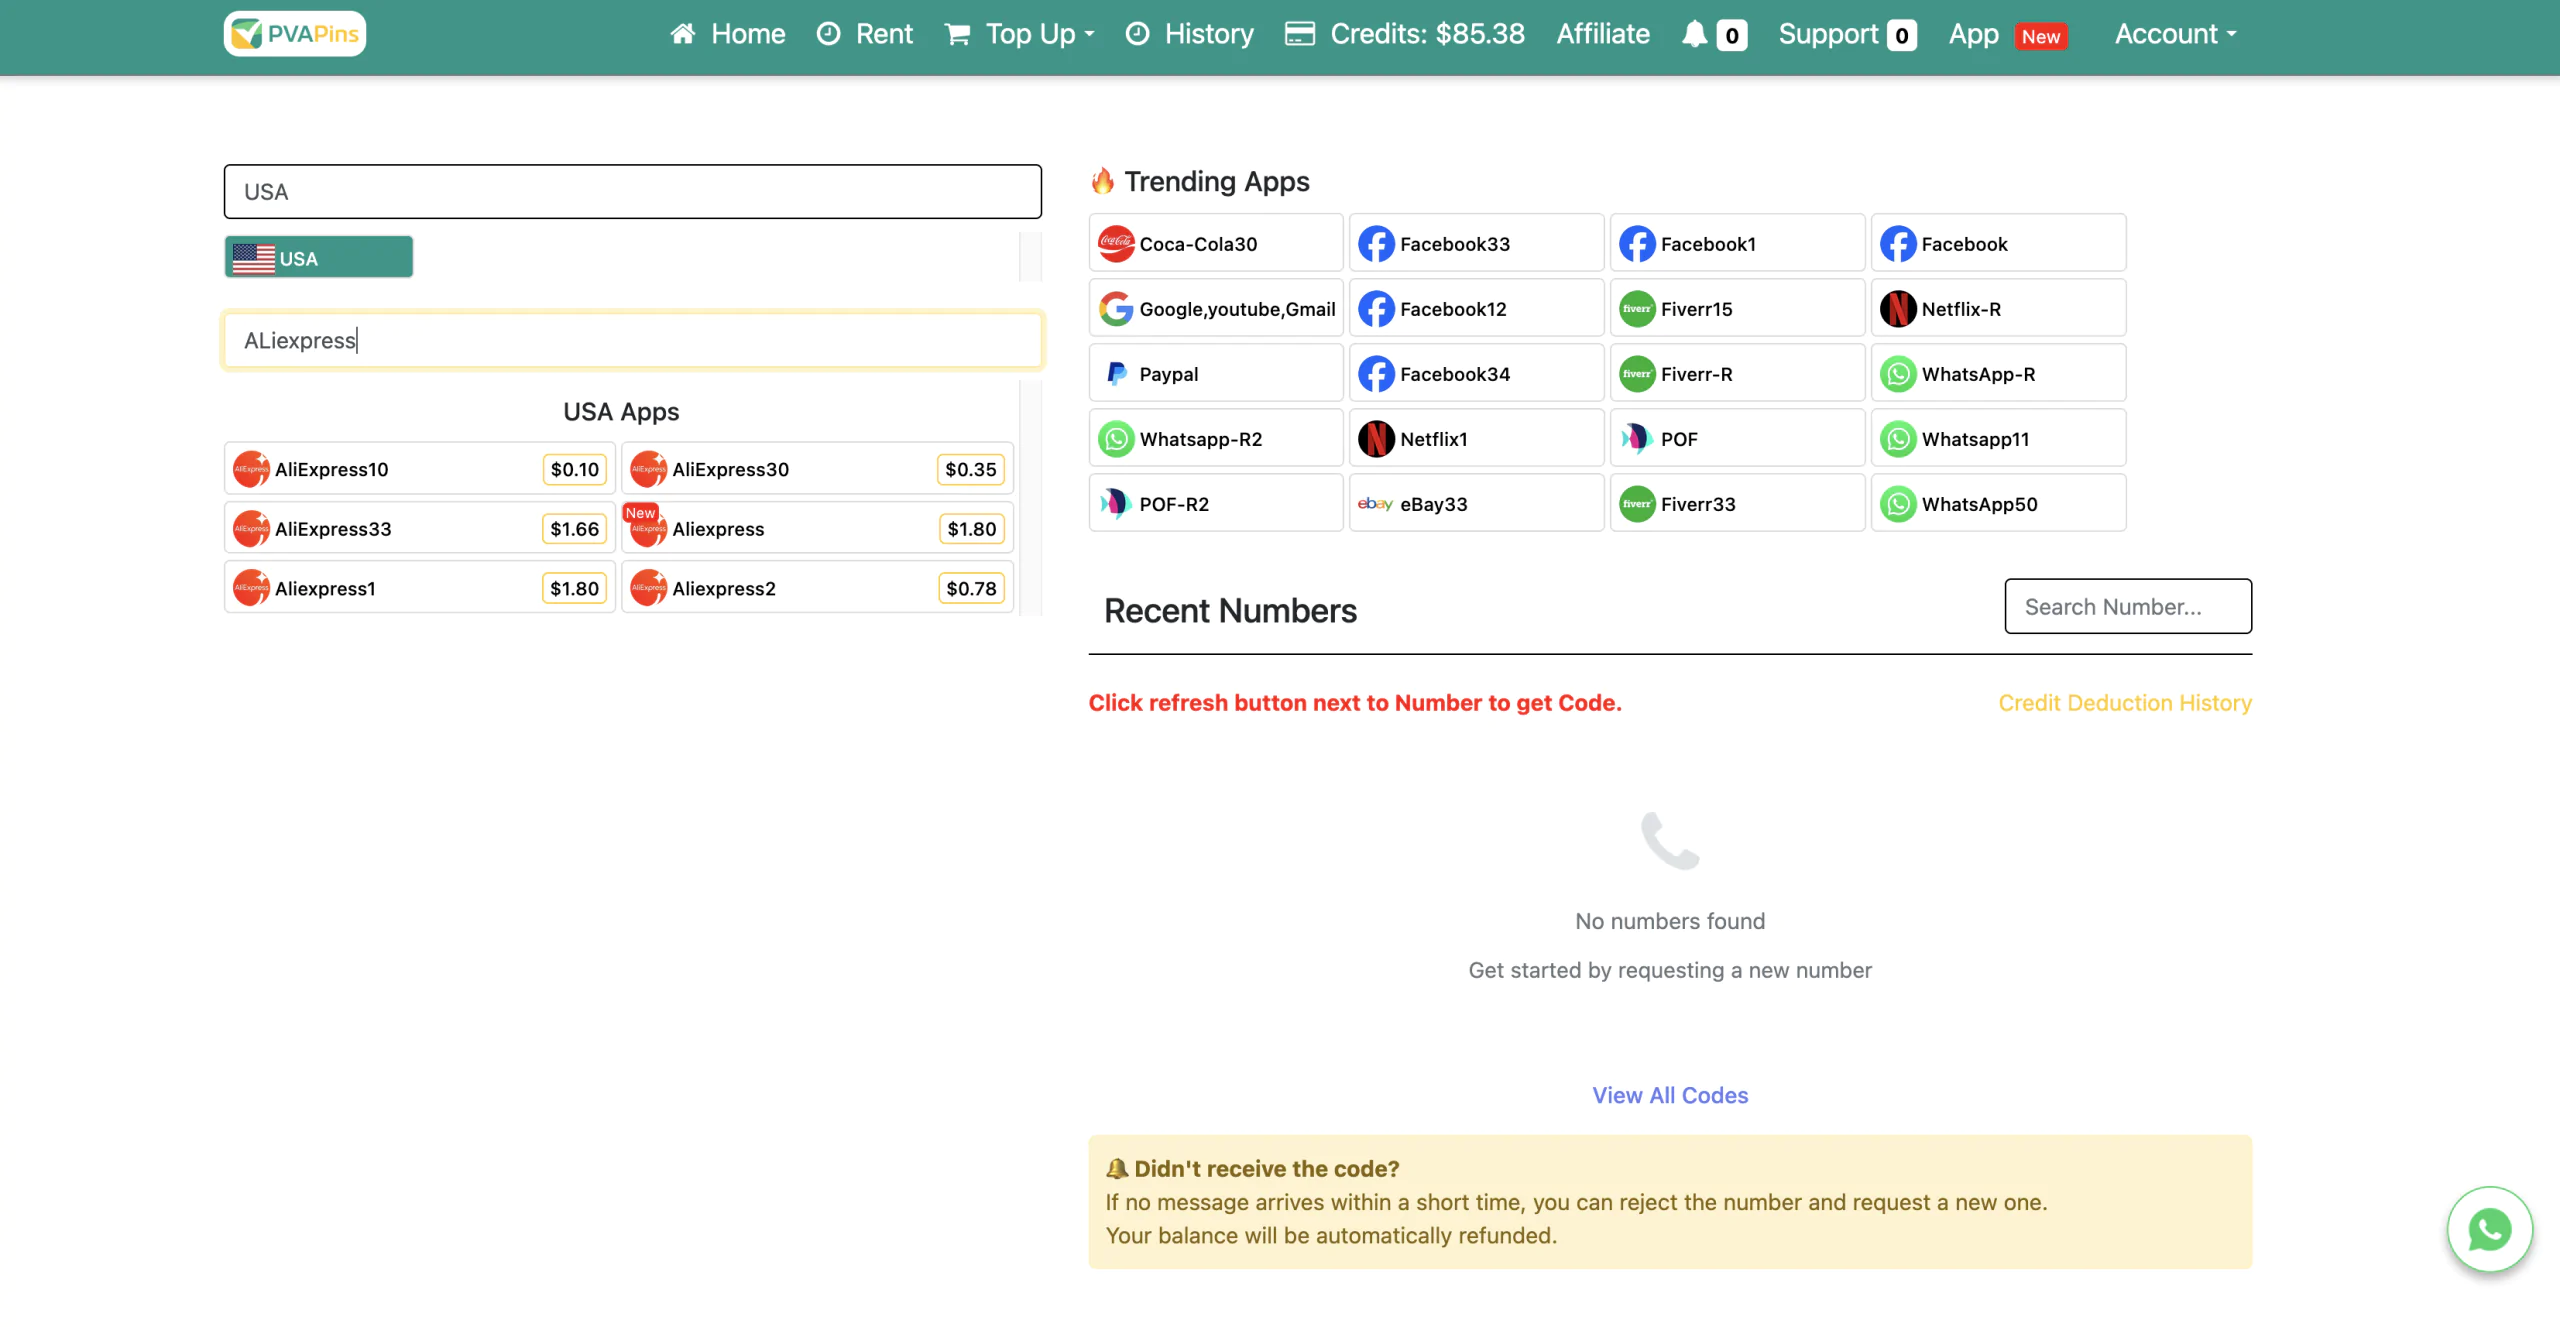2560x1327 pixels.
Task: Click the country list scrollbar beside USA
Action: tap(1030, 257)
